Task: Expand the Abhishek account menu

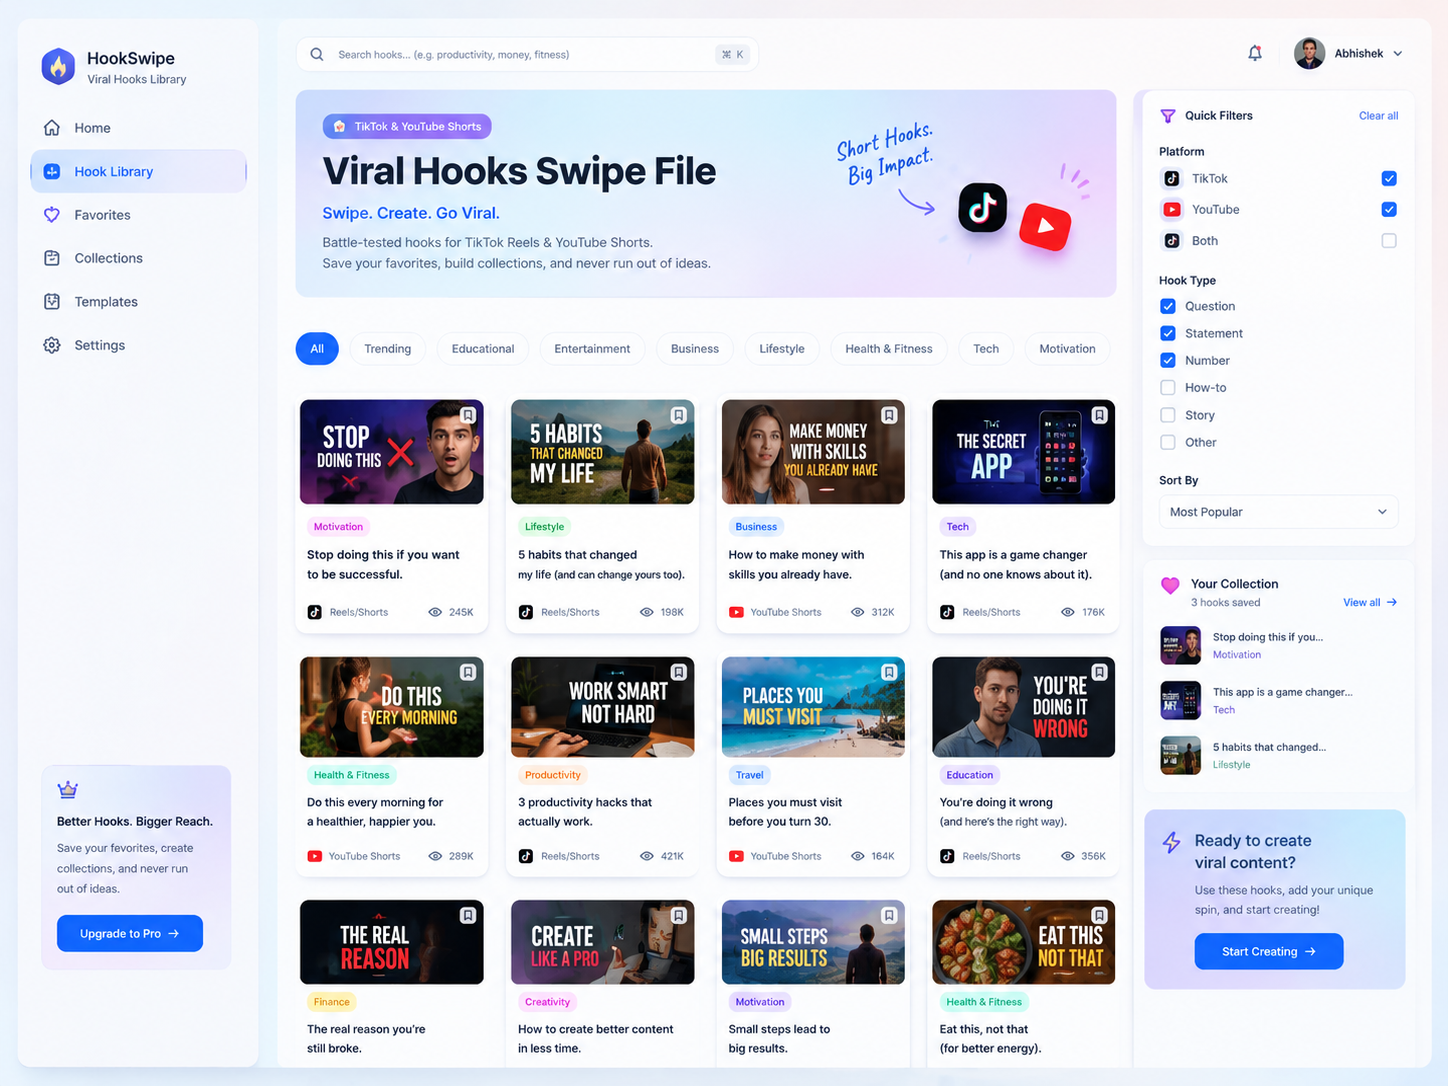Action: click(x=1349, y=53)
